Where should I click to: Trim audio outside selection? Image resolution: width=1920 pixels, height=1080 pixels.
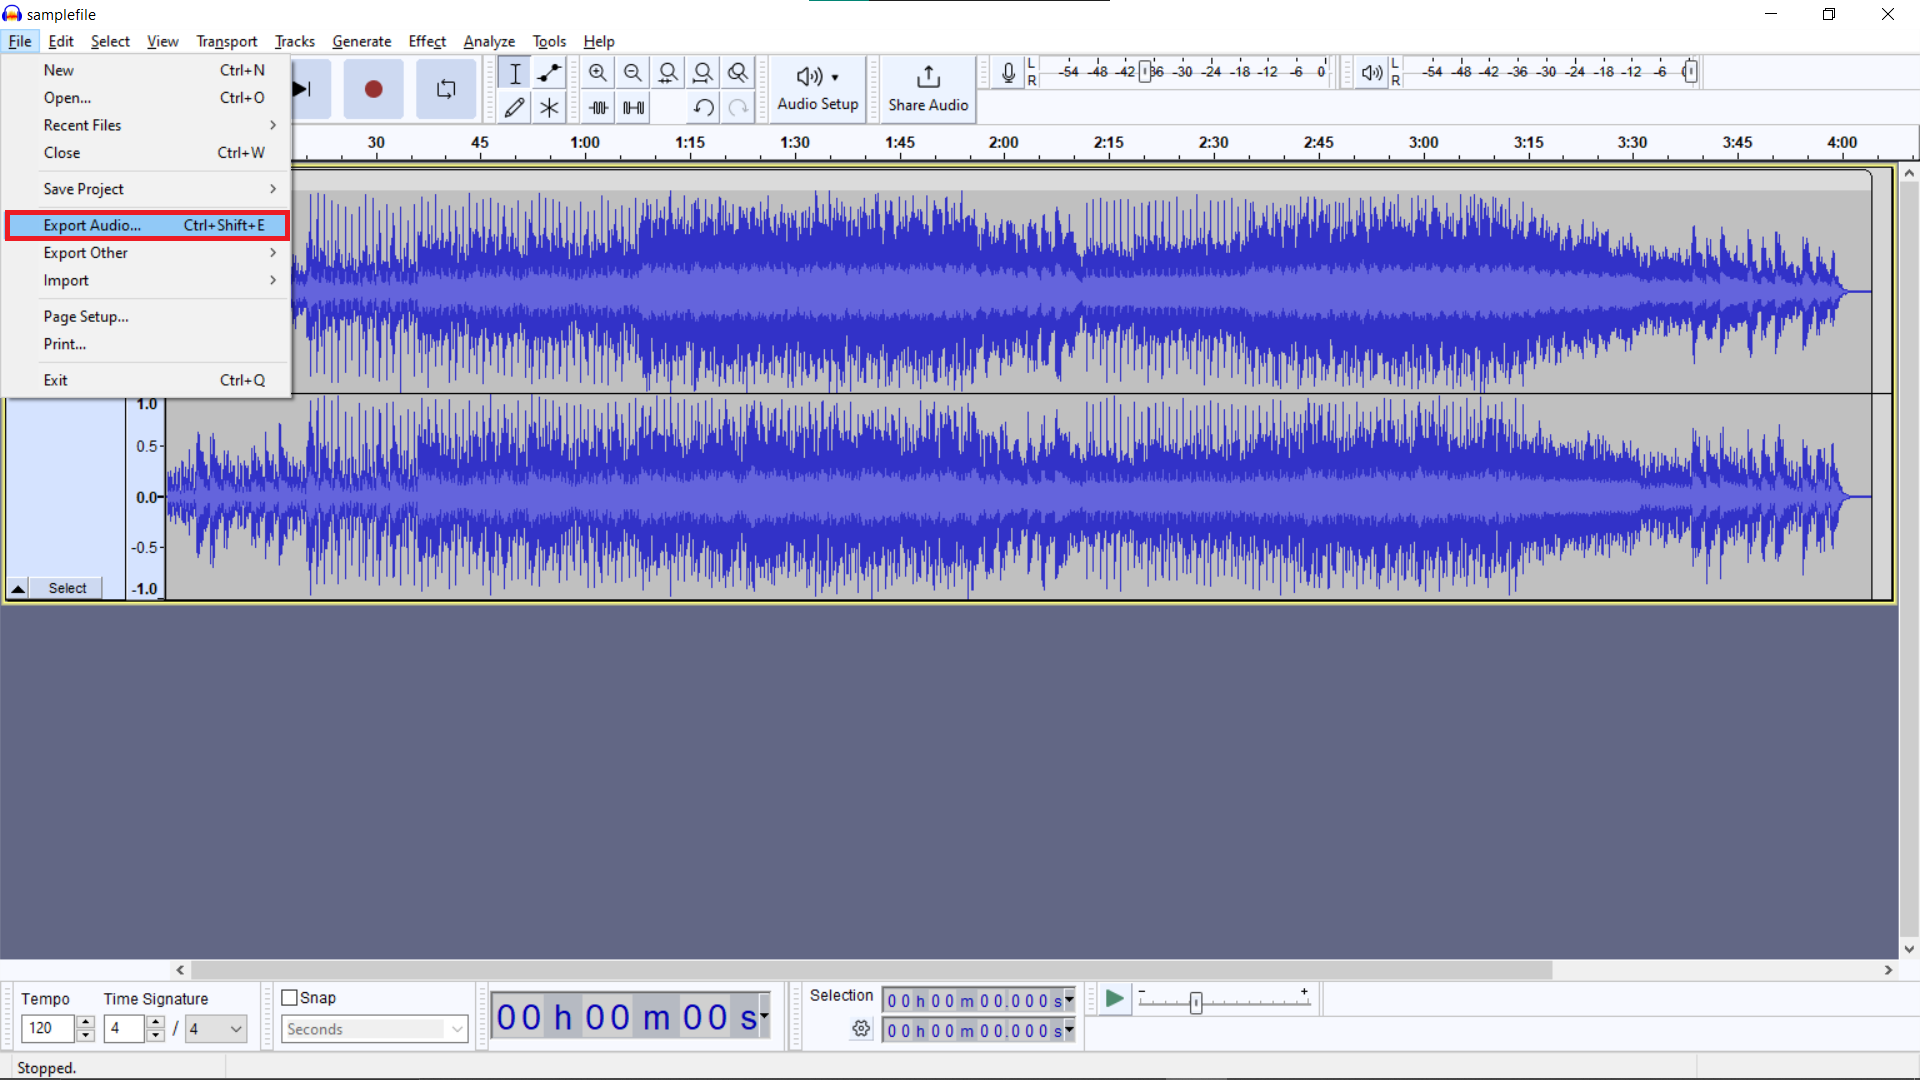[597, 107]
